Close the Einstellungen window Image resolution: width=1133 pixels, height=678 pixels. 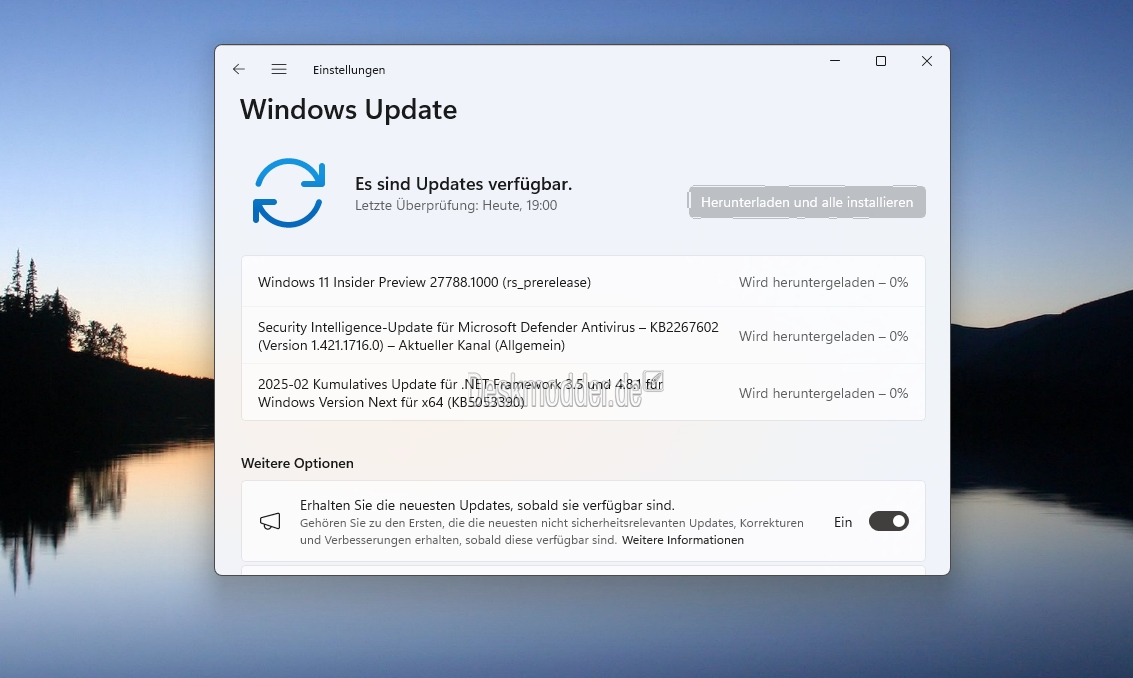pos(927,61)
